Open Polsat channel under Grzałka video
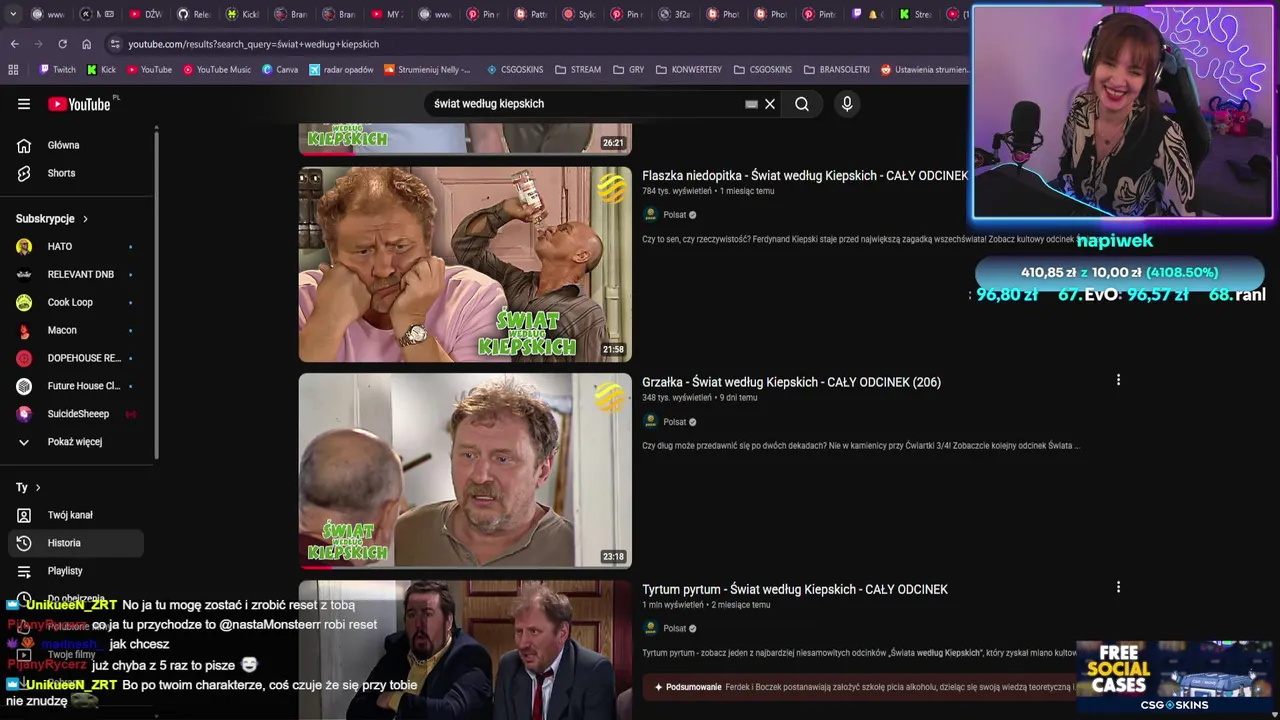 click(x=674, y=422)
